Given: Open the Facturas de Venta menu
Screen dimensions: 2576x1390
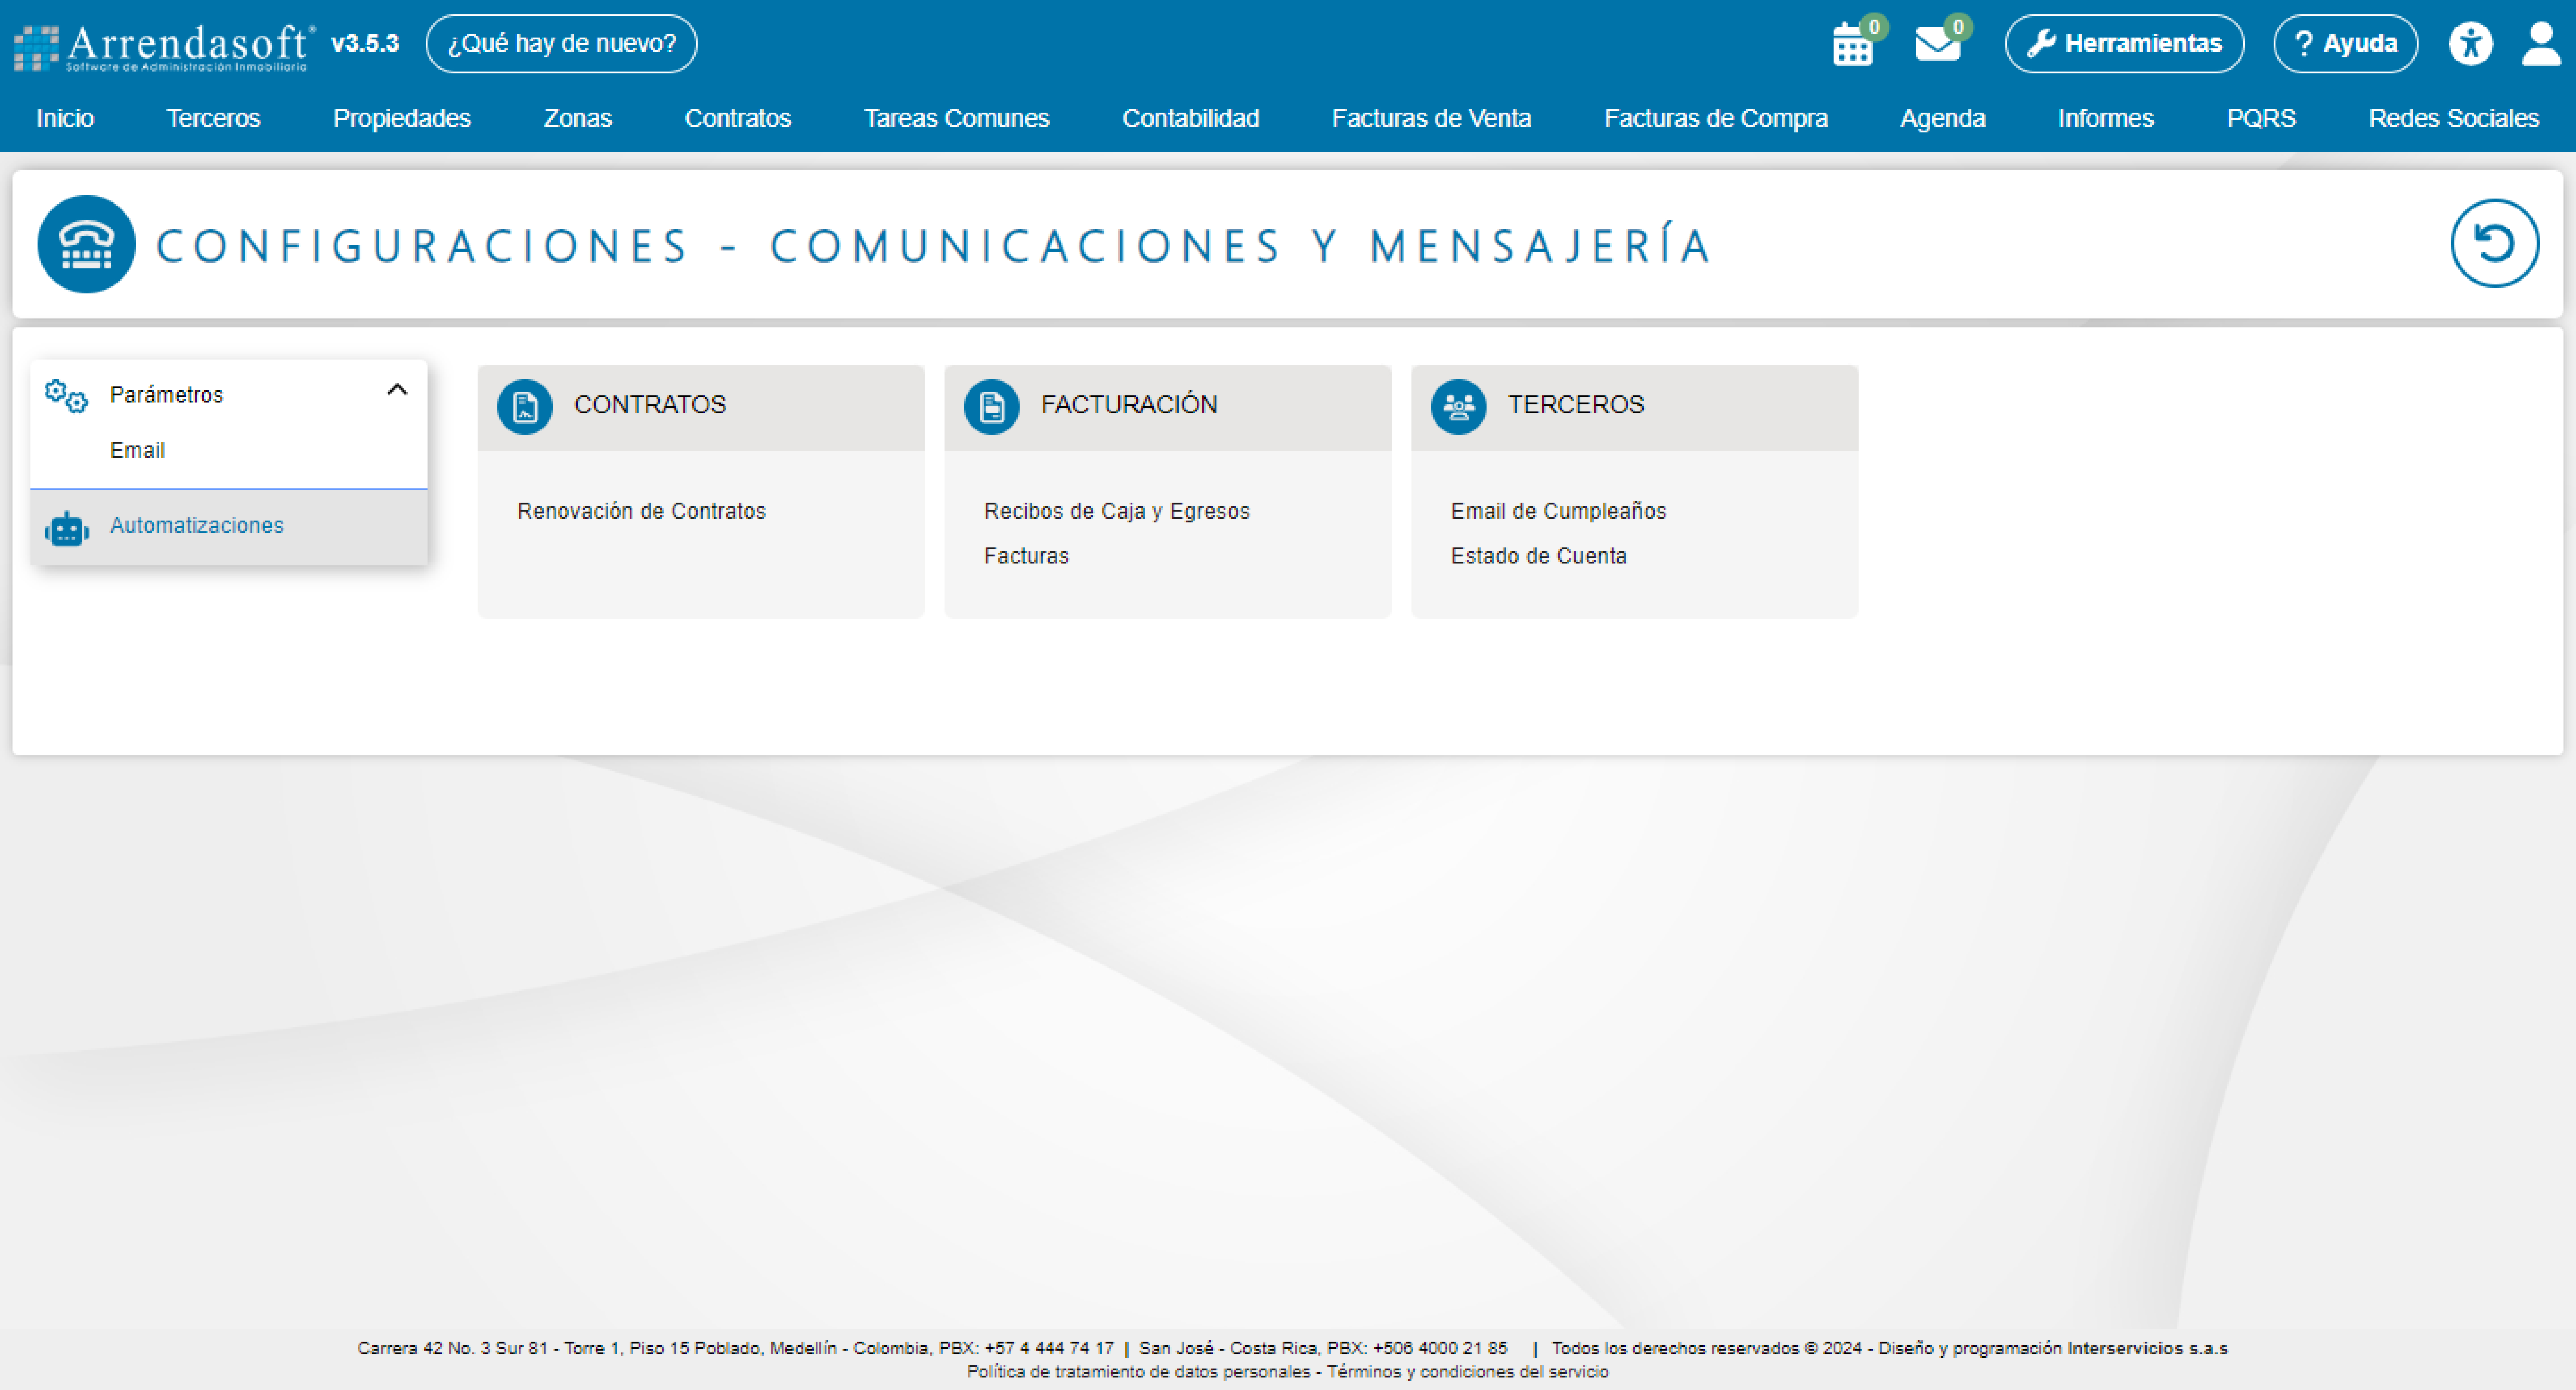Looking at the screenshot, I should click(1432, 118).
